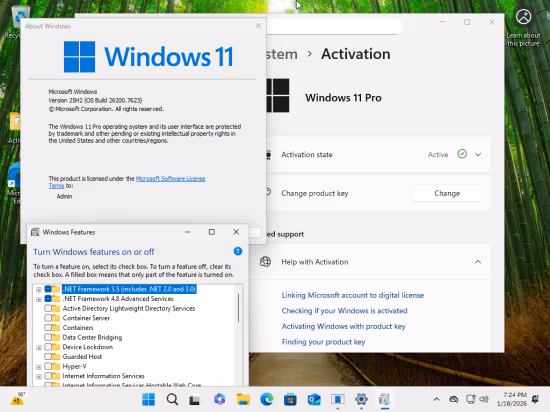Click the green Active checkmark icon
The height and width of the screenshot is (412, 550).
462,154
